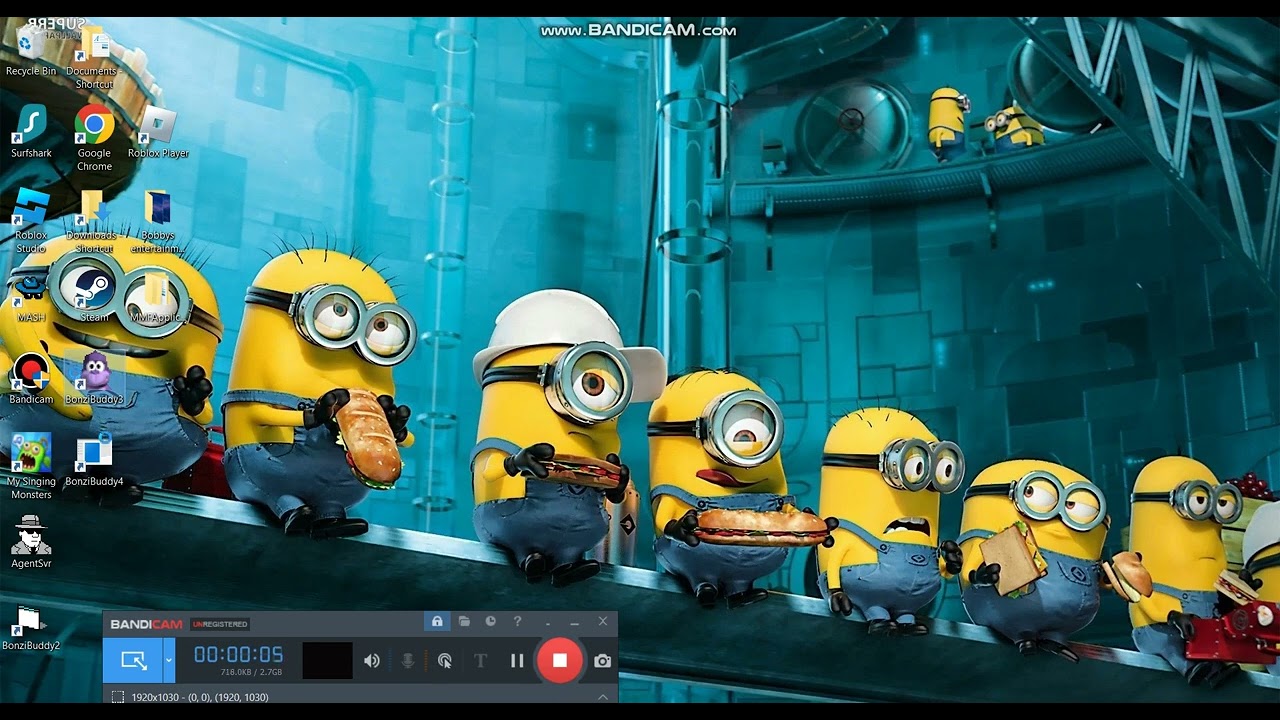Launch Surfshark from the desktop

pyautogui.click(x=31, y=131)
